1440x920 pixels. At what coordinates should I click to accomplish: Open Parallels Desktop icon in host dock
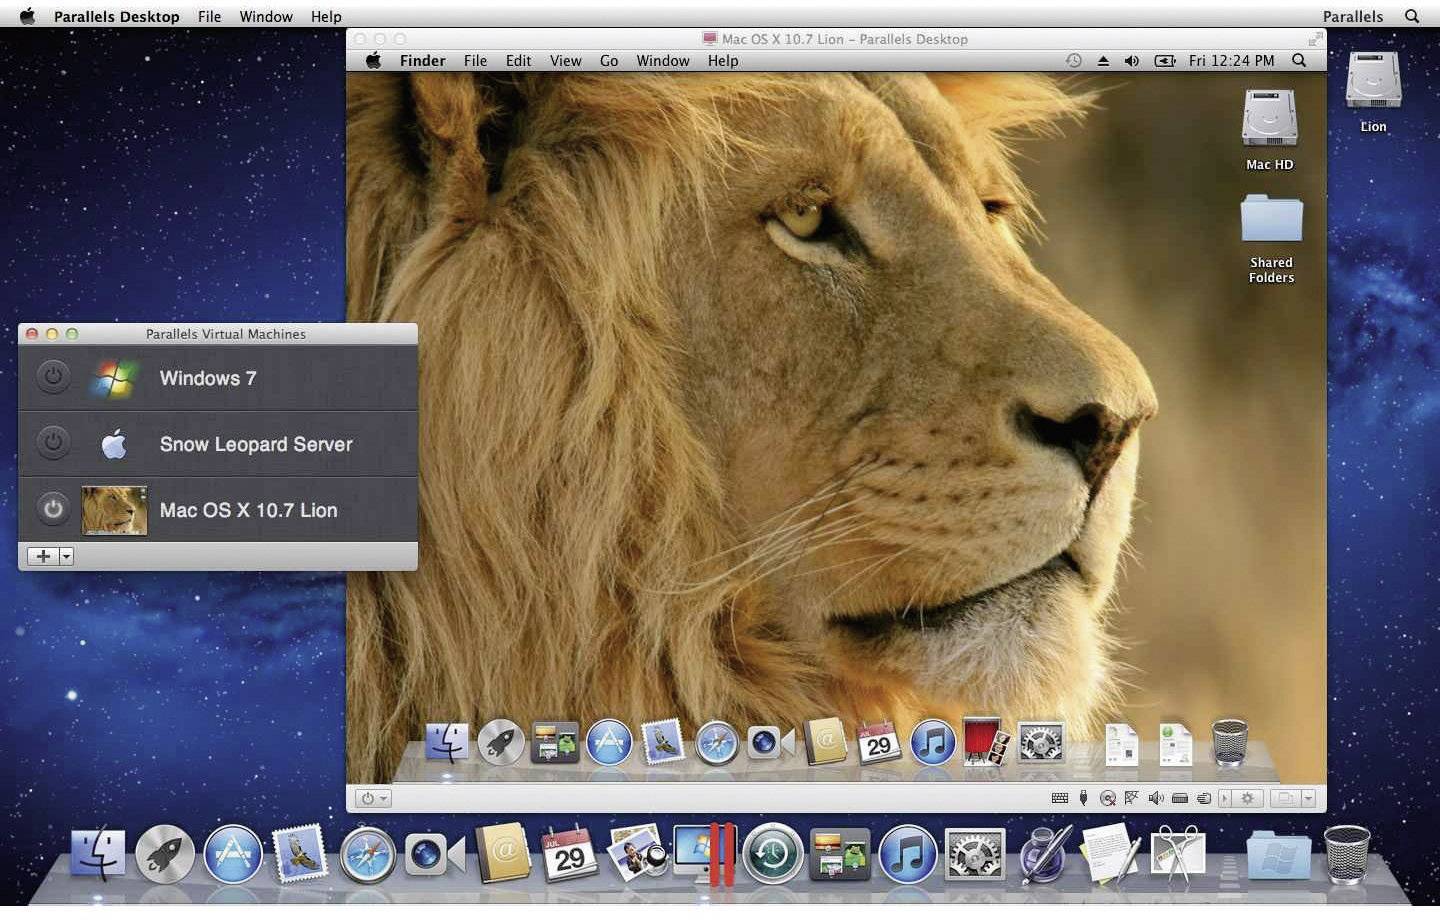(x=706, y=855)
